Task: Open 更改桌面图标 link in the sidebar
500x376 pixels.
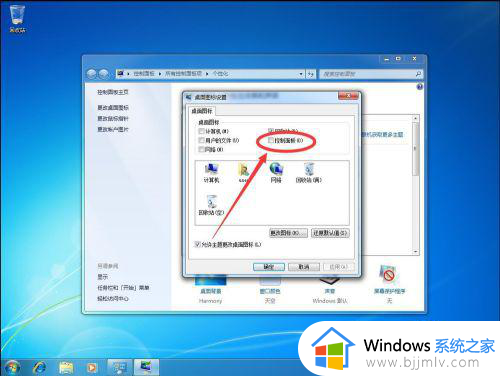Action: (x=113, y=107)
